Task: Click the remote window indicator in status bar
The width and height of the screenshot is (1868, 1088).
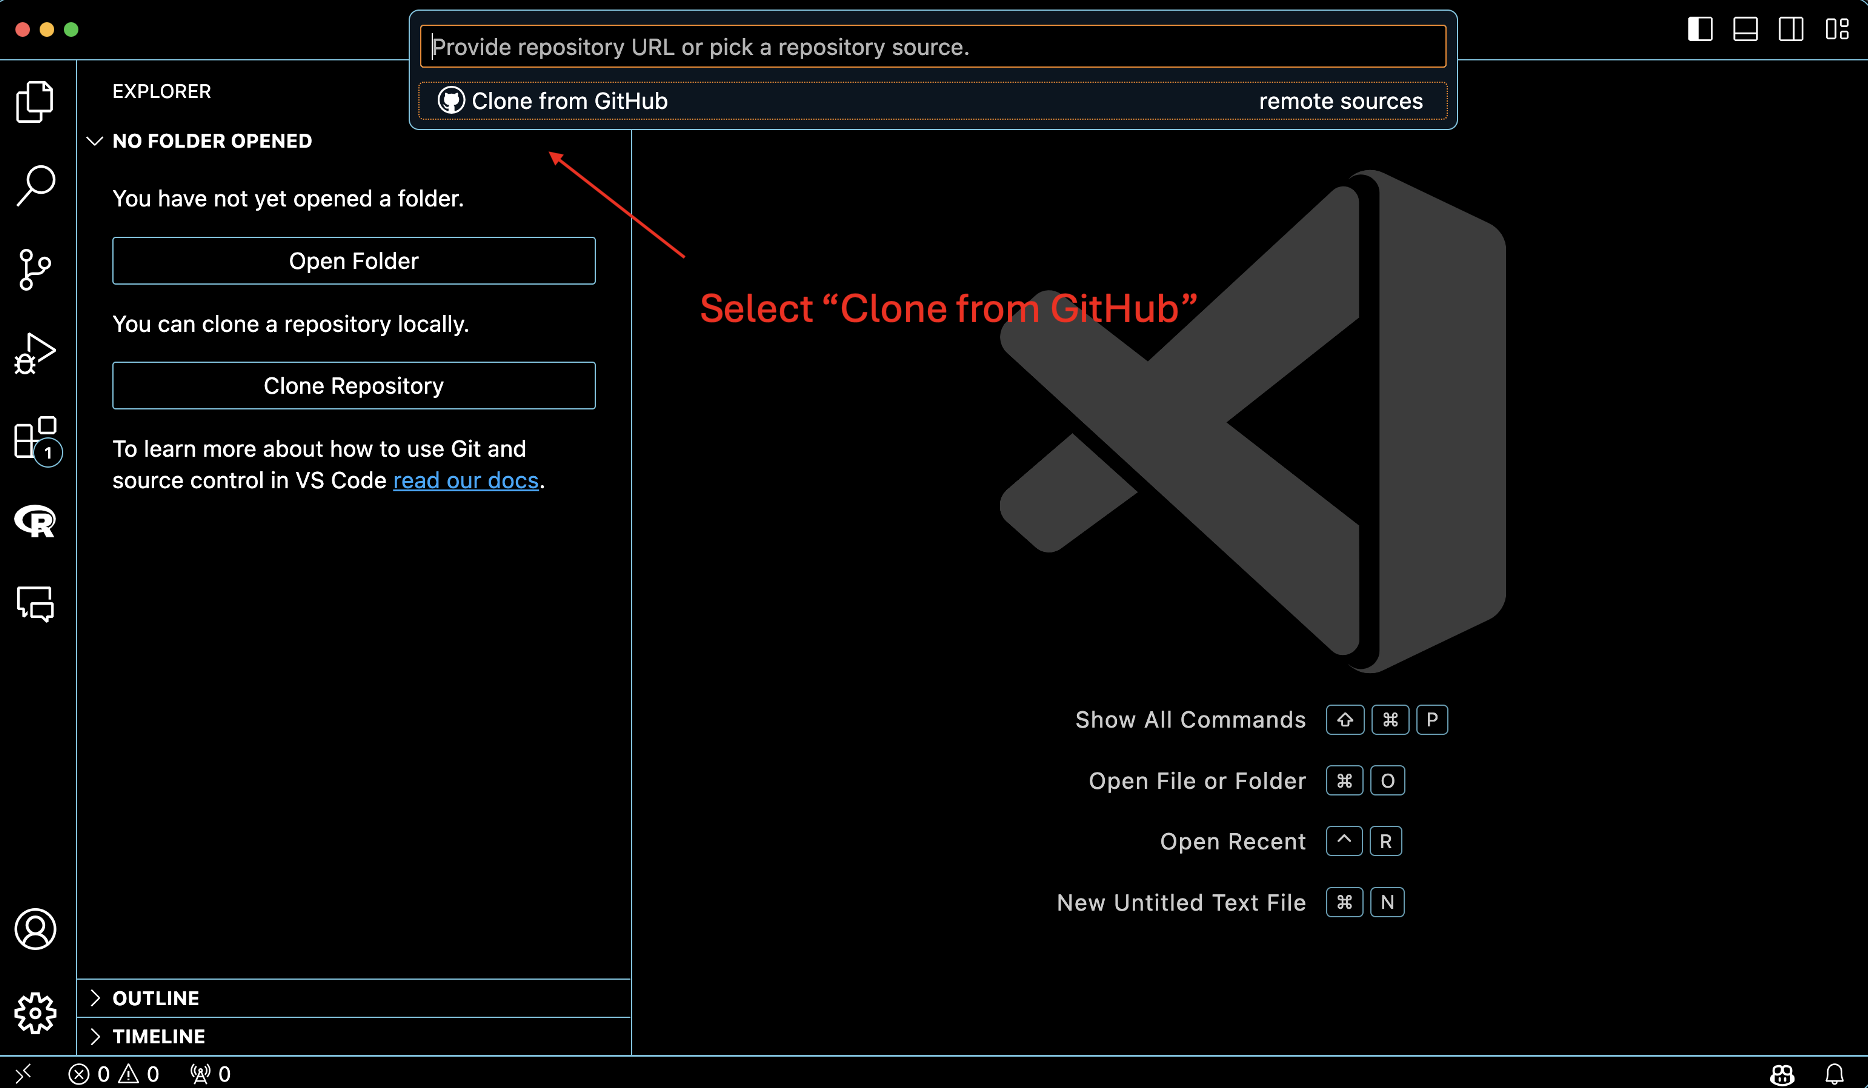Action: click(x=23, y=1073)
